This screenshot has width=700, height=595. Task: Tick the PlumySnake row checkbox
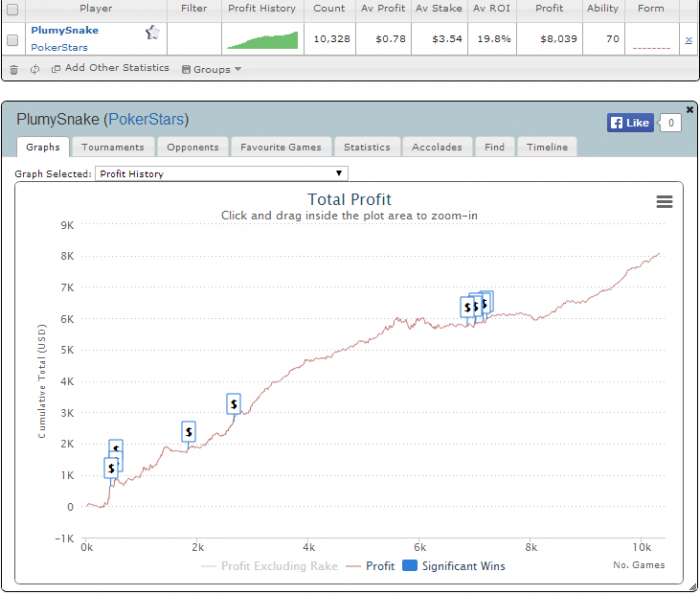click(12, 40)
